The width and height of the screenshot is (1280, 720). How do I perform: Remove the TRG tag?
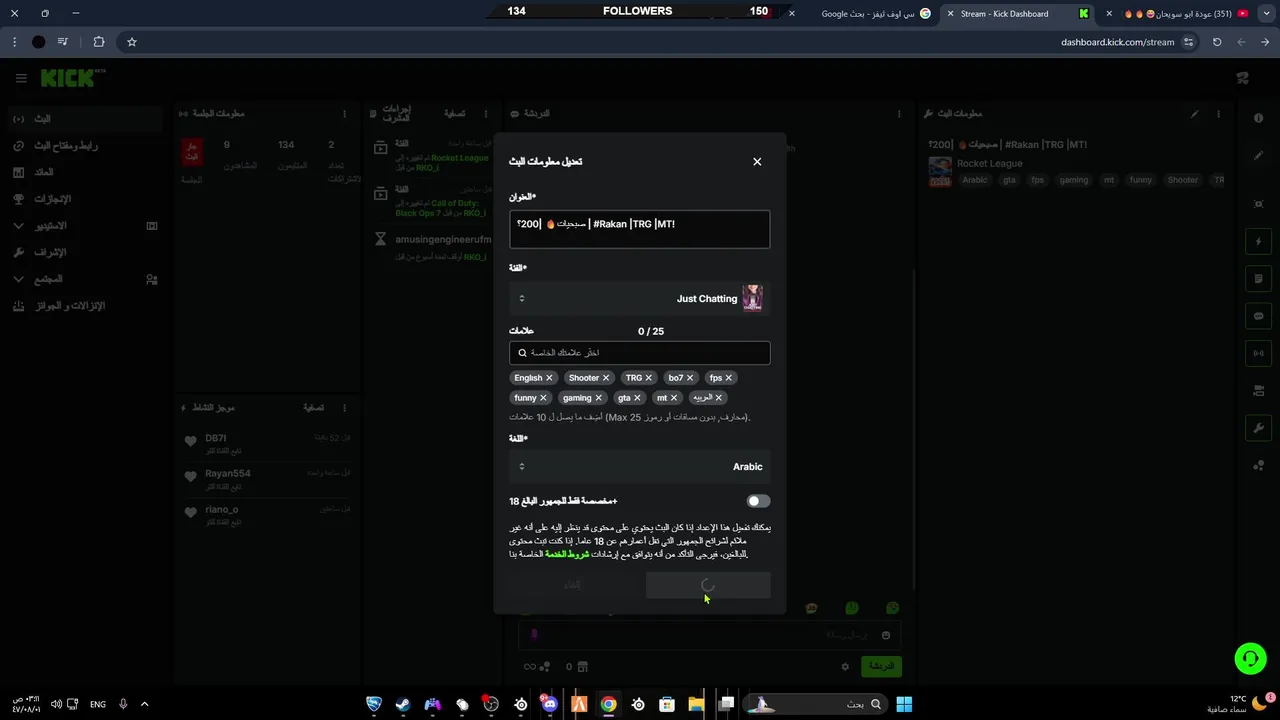[648, 378]
